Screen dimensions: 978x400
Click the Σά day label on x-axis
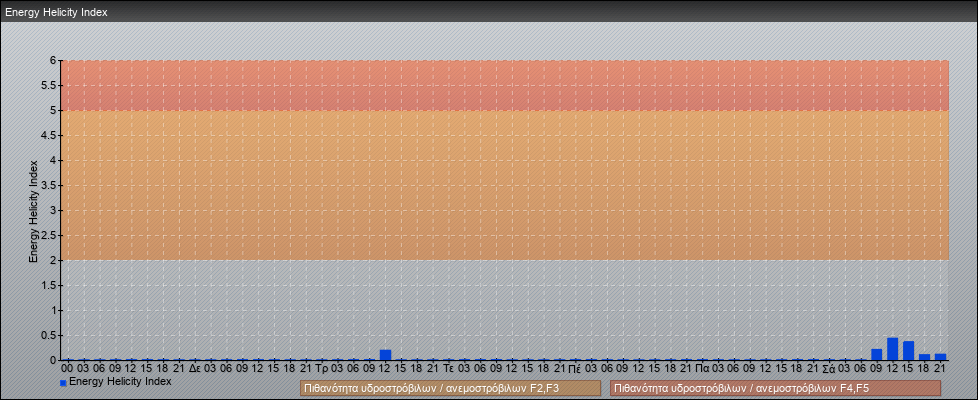829,368
